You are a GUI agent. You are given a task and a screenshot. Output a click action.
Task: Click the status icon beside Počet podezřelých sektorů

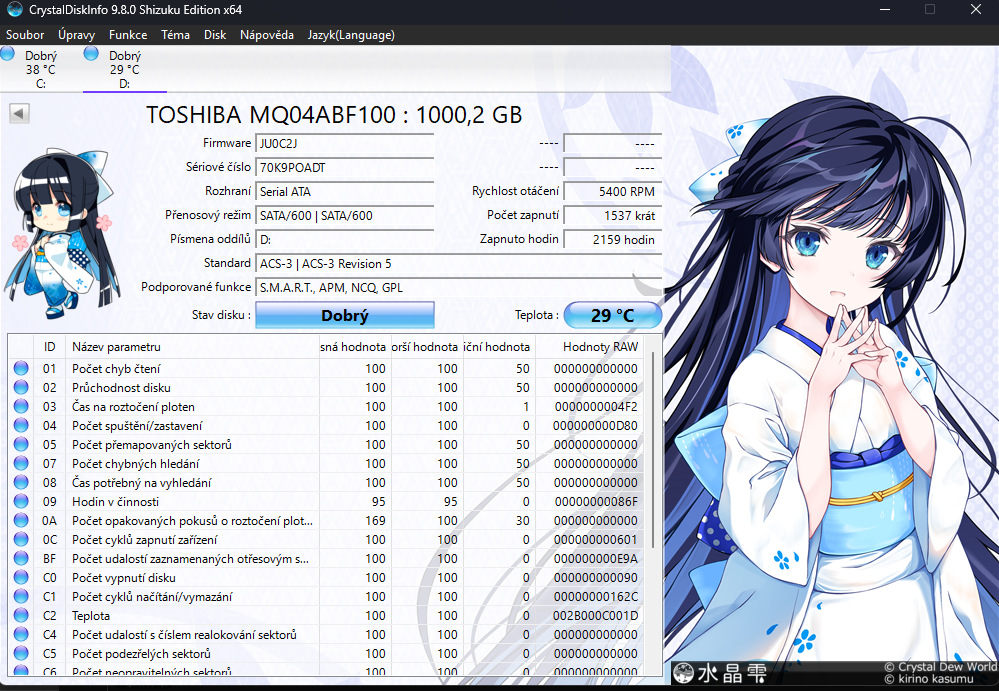[x=21, y=654]
